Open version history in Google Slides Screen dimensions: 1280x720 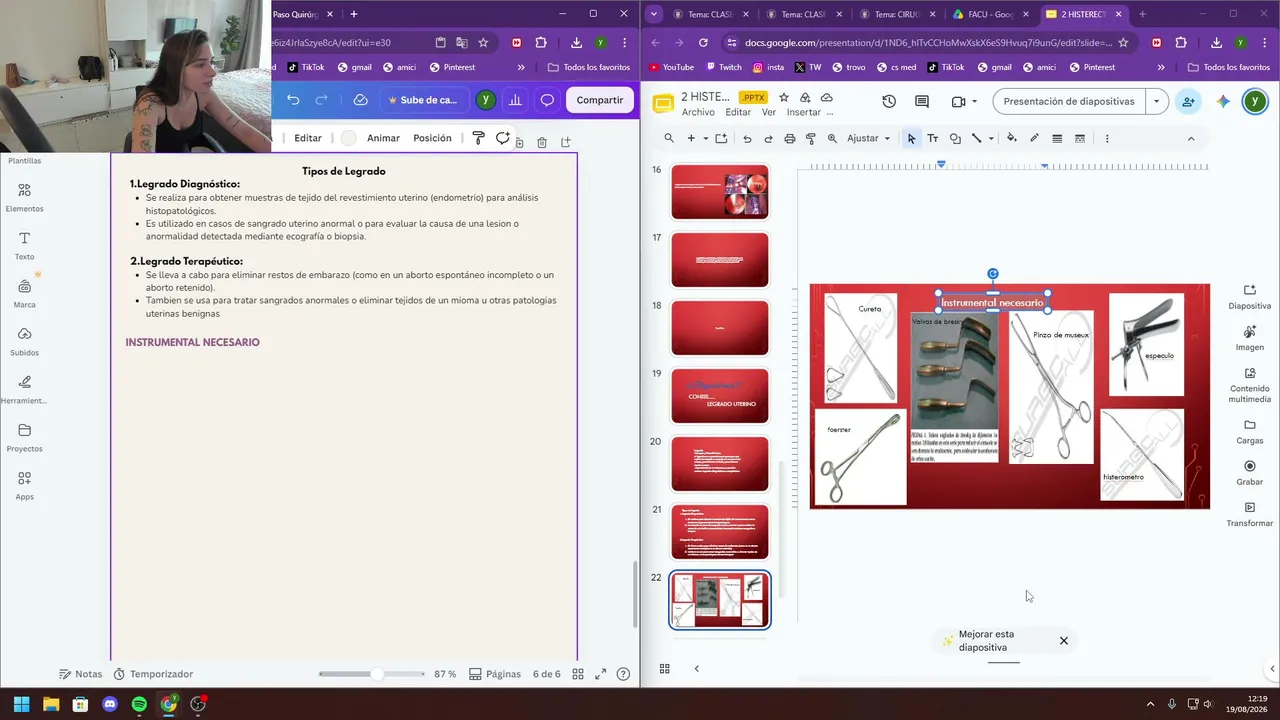click(x=889, y=101)
